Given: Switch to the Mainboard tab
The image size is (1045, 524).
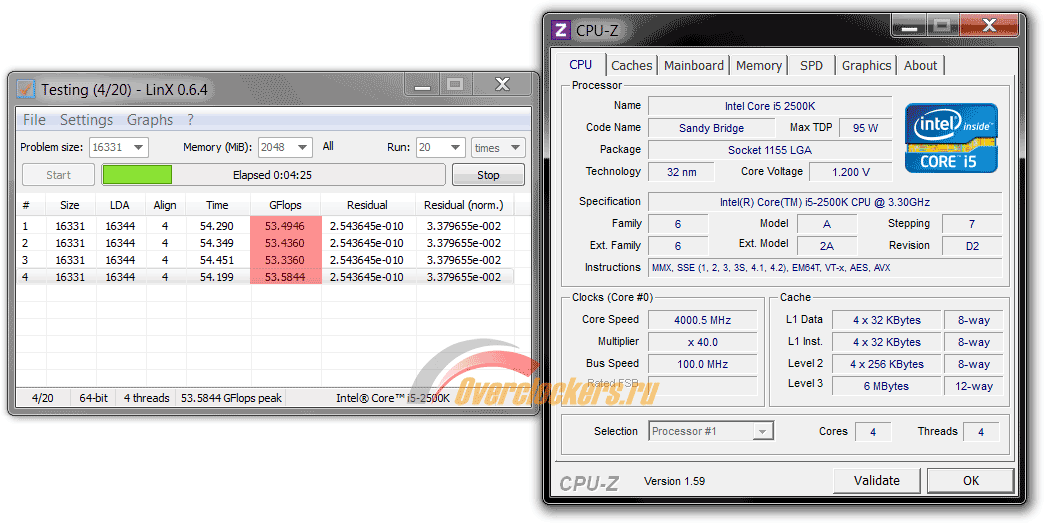Looking at the screenshot, I should [x=693, y=65].
